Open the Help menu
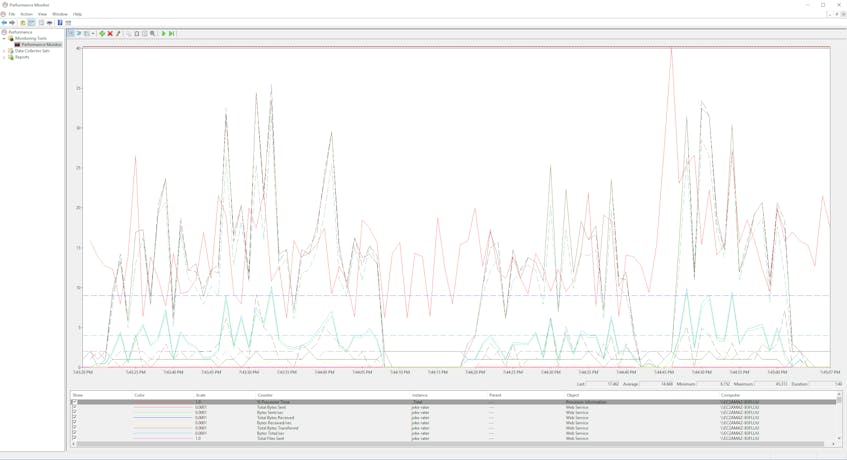847x460 pixels. [77, 14]
